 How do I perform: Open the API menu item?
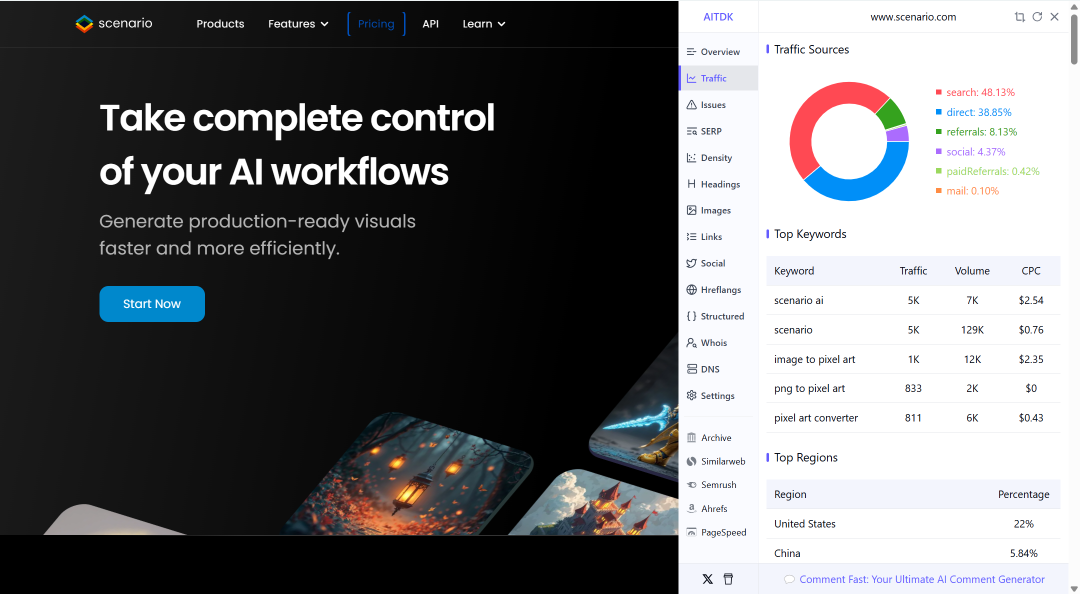430,24
